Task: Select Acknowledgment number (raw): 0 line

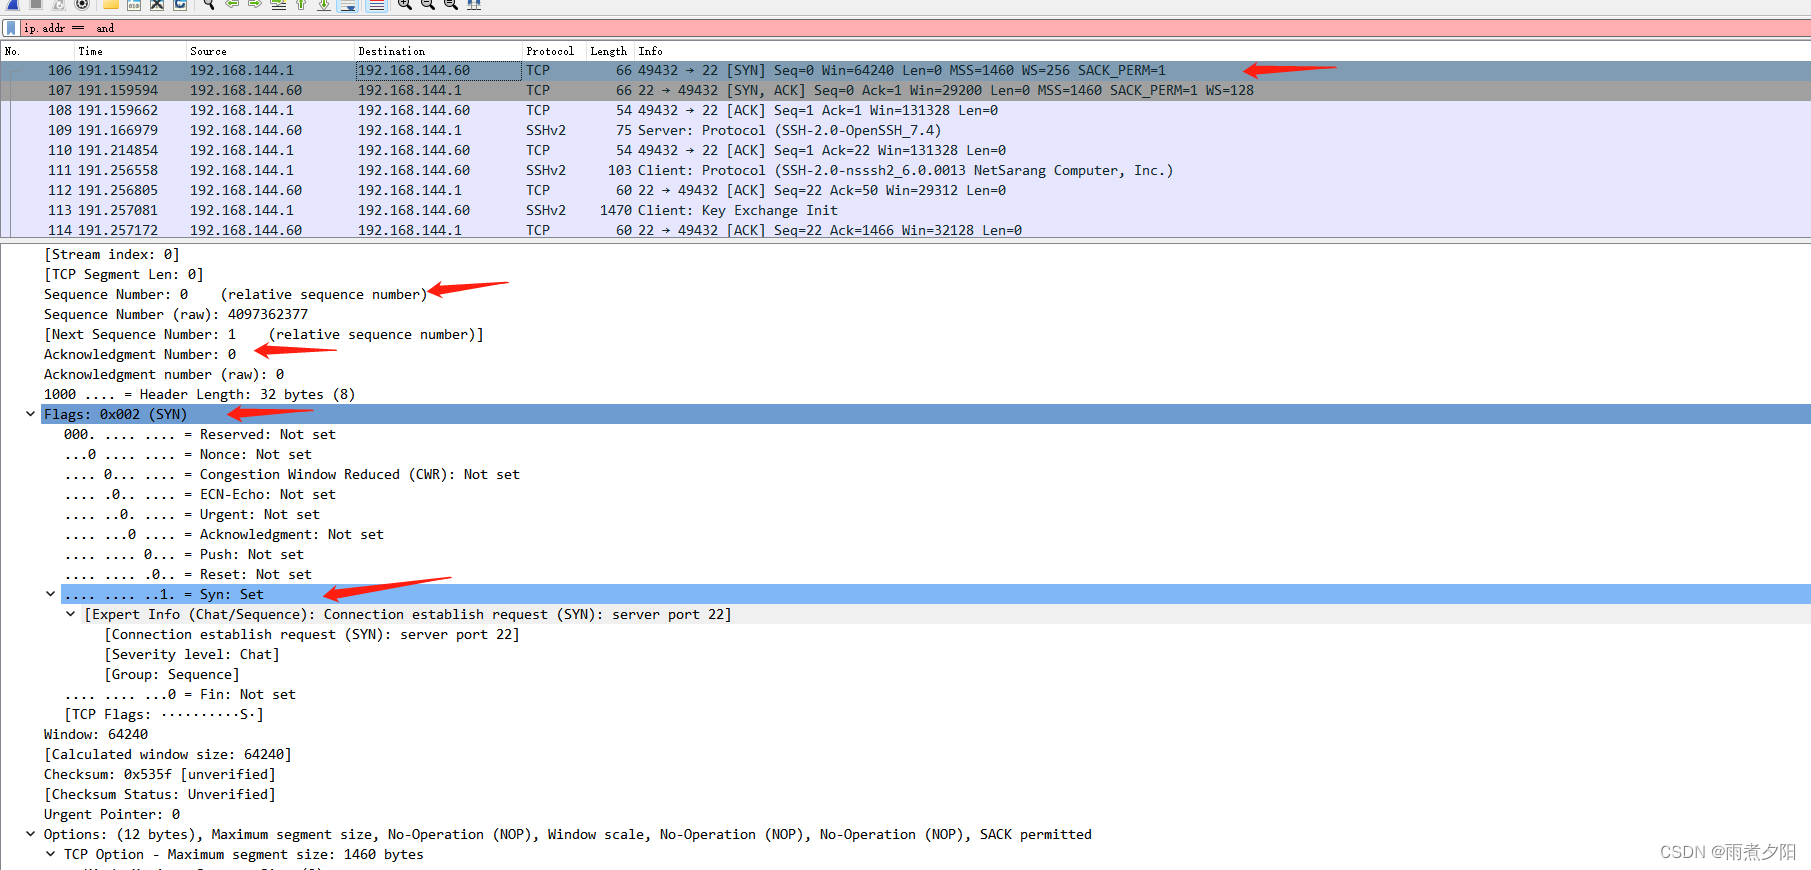Action: tap(164, 374)
